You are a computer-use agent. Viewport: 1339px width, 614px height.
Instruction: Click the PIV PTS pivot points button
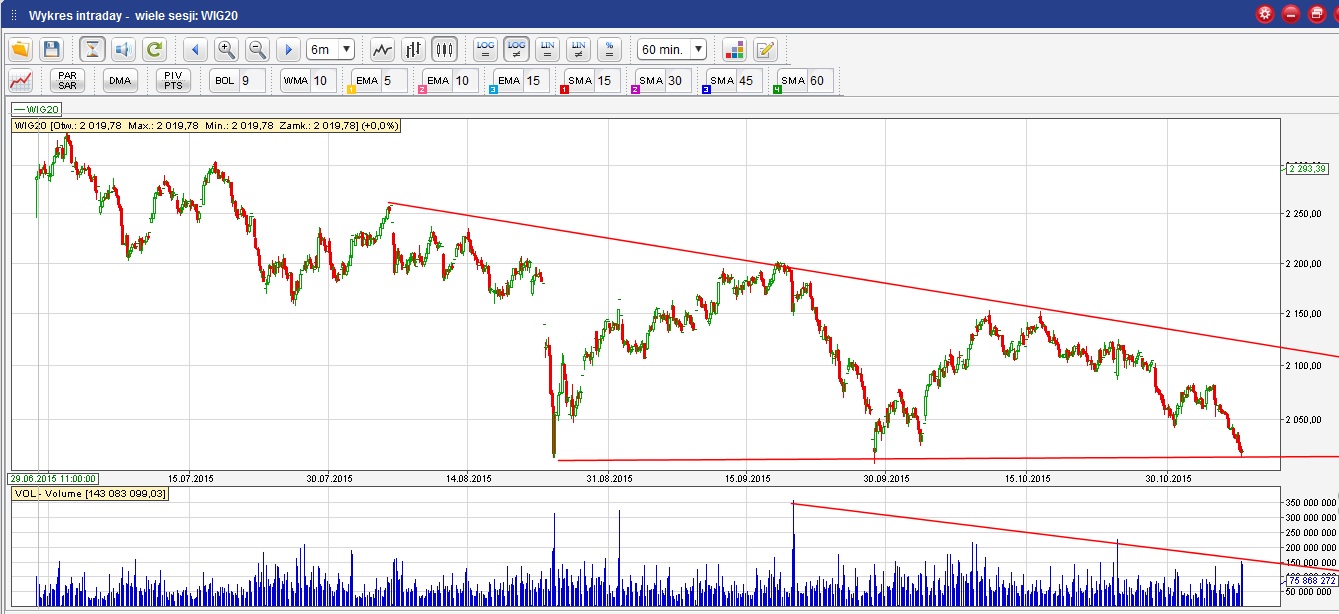click(x=172, y=81)
